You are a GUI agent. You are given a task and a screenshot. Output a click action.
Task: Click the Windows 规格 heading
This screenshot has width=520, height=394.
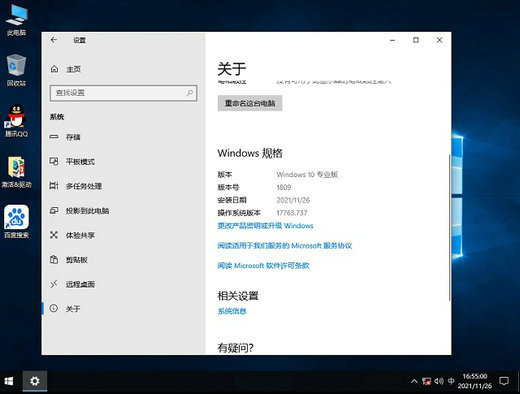click(250, 153)
